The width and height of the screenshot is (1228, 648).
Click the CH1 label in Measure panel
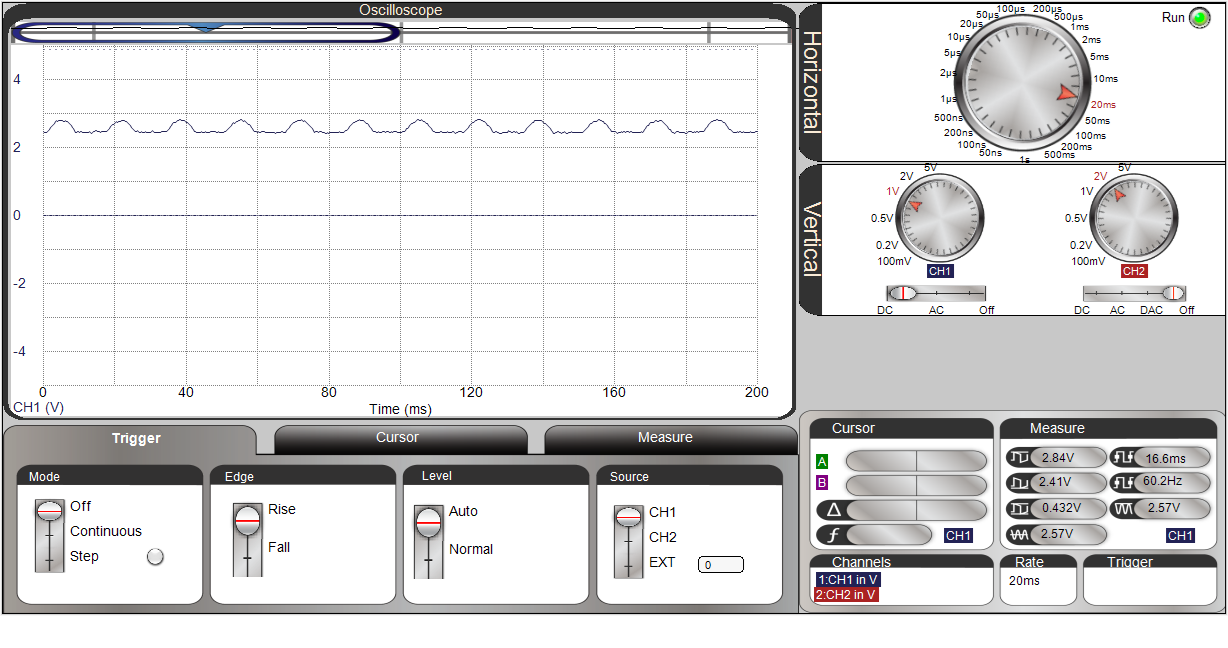coord(1180,536)
